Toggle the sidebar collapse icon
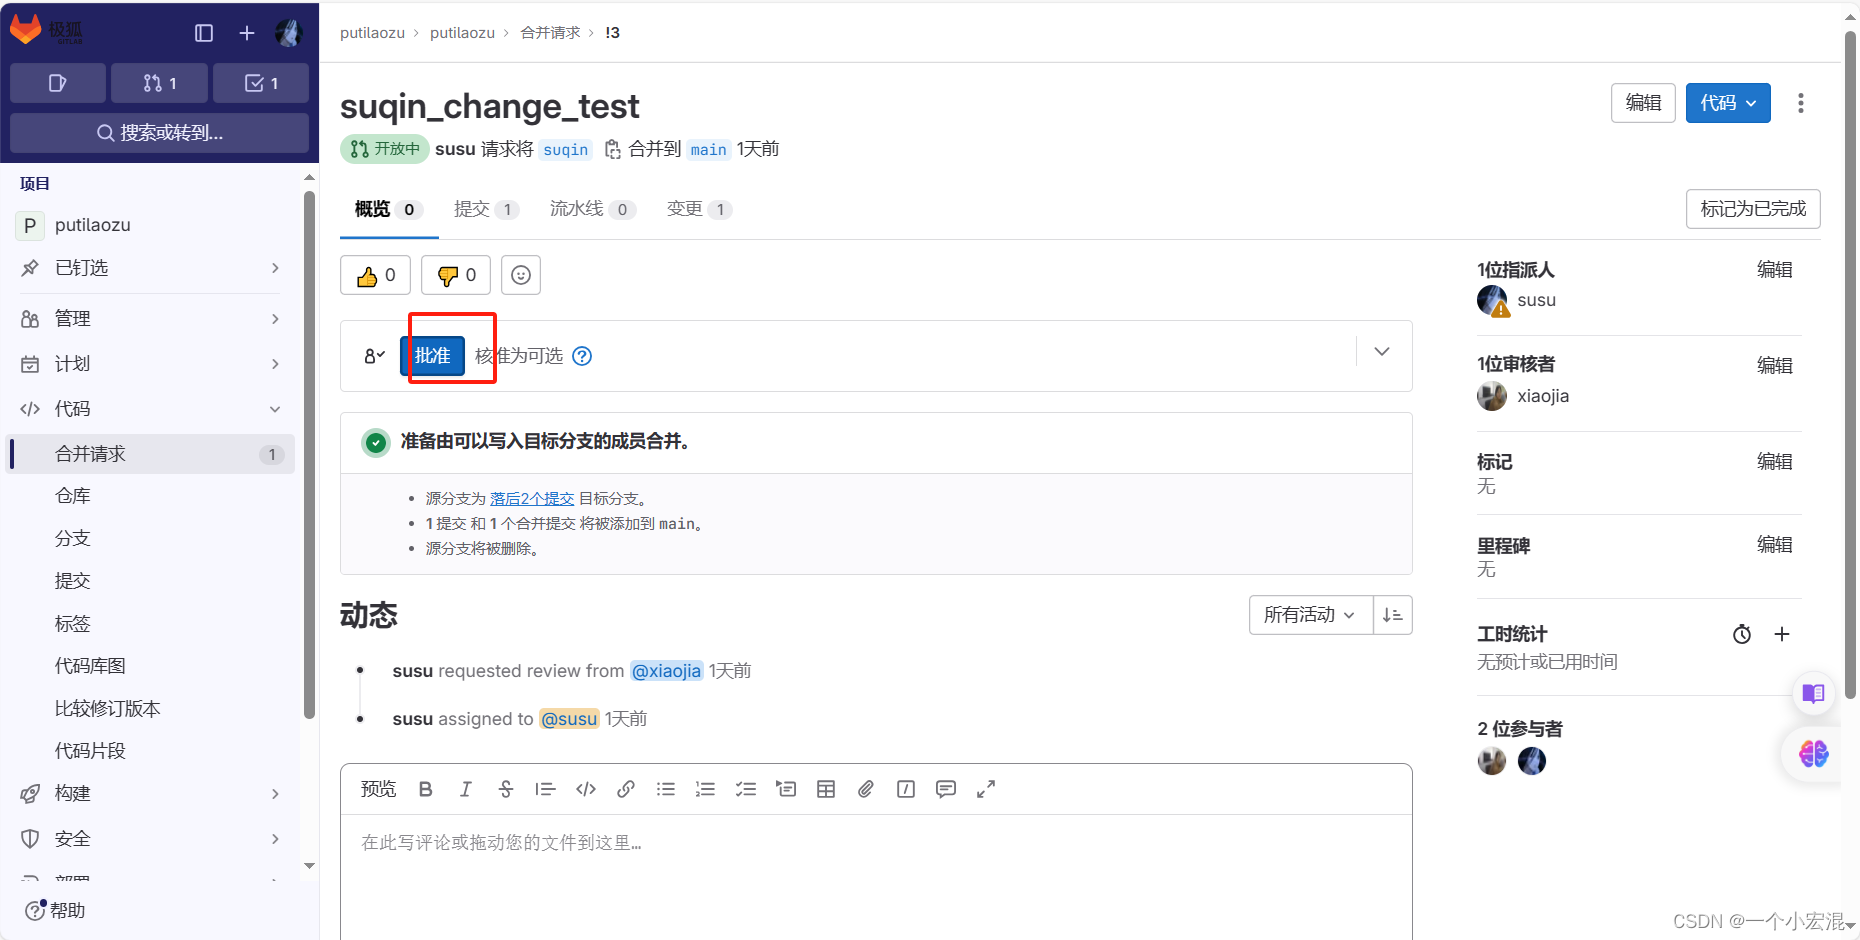 [x=204, y=33]
